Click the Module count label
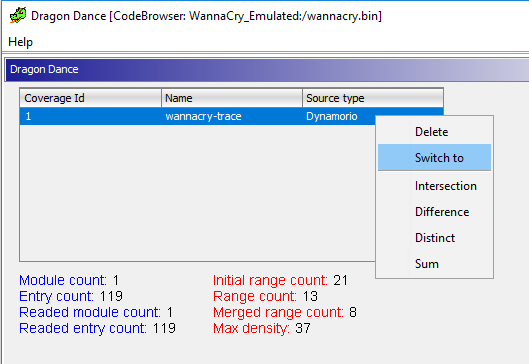 pyautogui.click(x=63, y=280)
